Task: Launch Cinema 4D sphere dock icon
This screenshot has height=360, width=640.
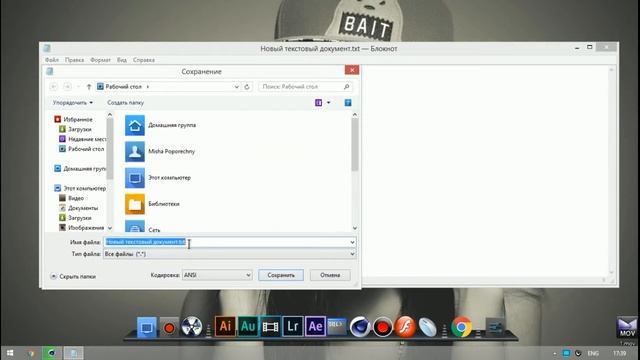Action: tap(360, 327)
